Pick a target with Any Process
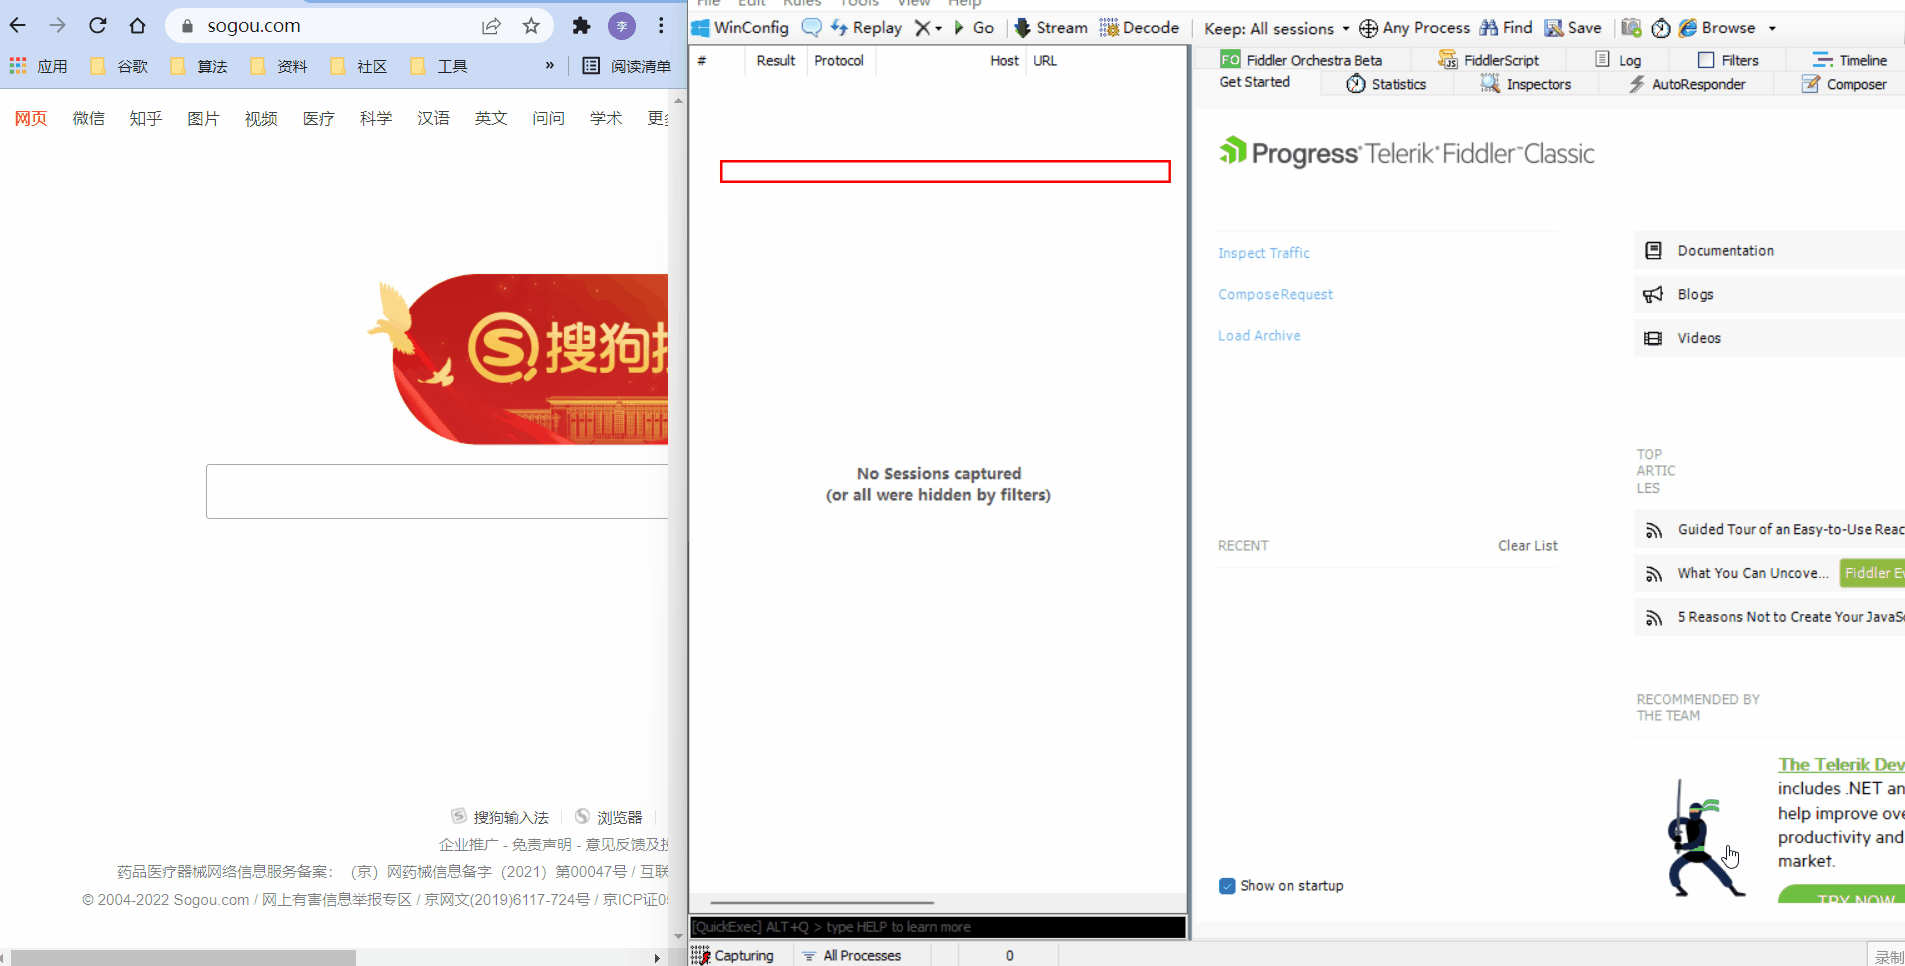The width and height of the screenshot is (1905, 966). tap(1414, 28)
